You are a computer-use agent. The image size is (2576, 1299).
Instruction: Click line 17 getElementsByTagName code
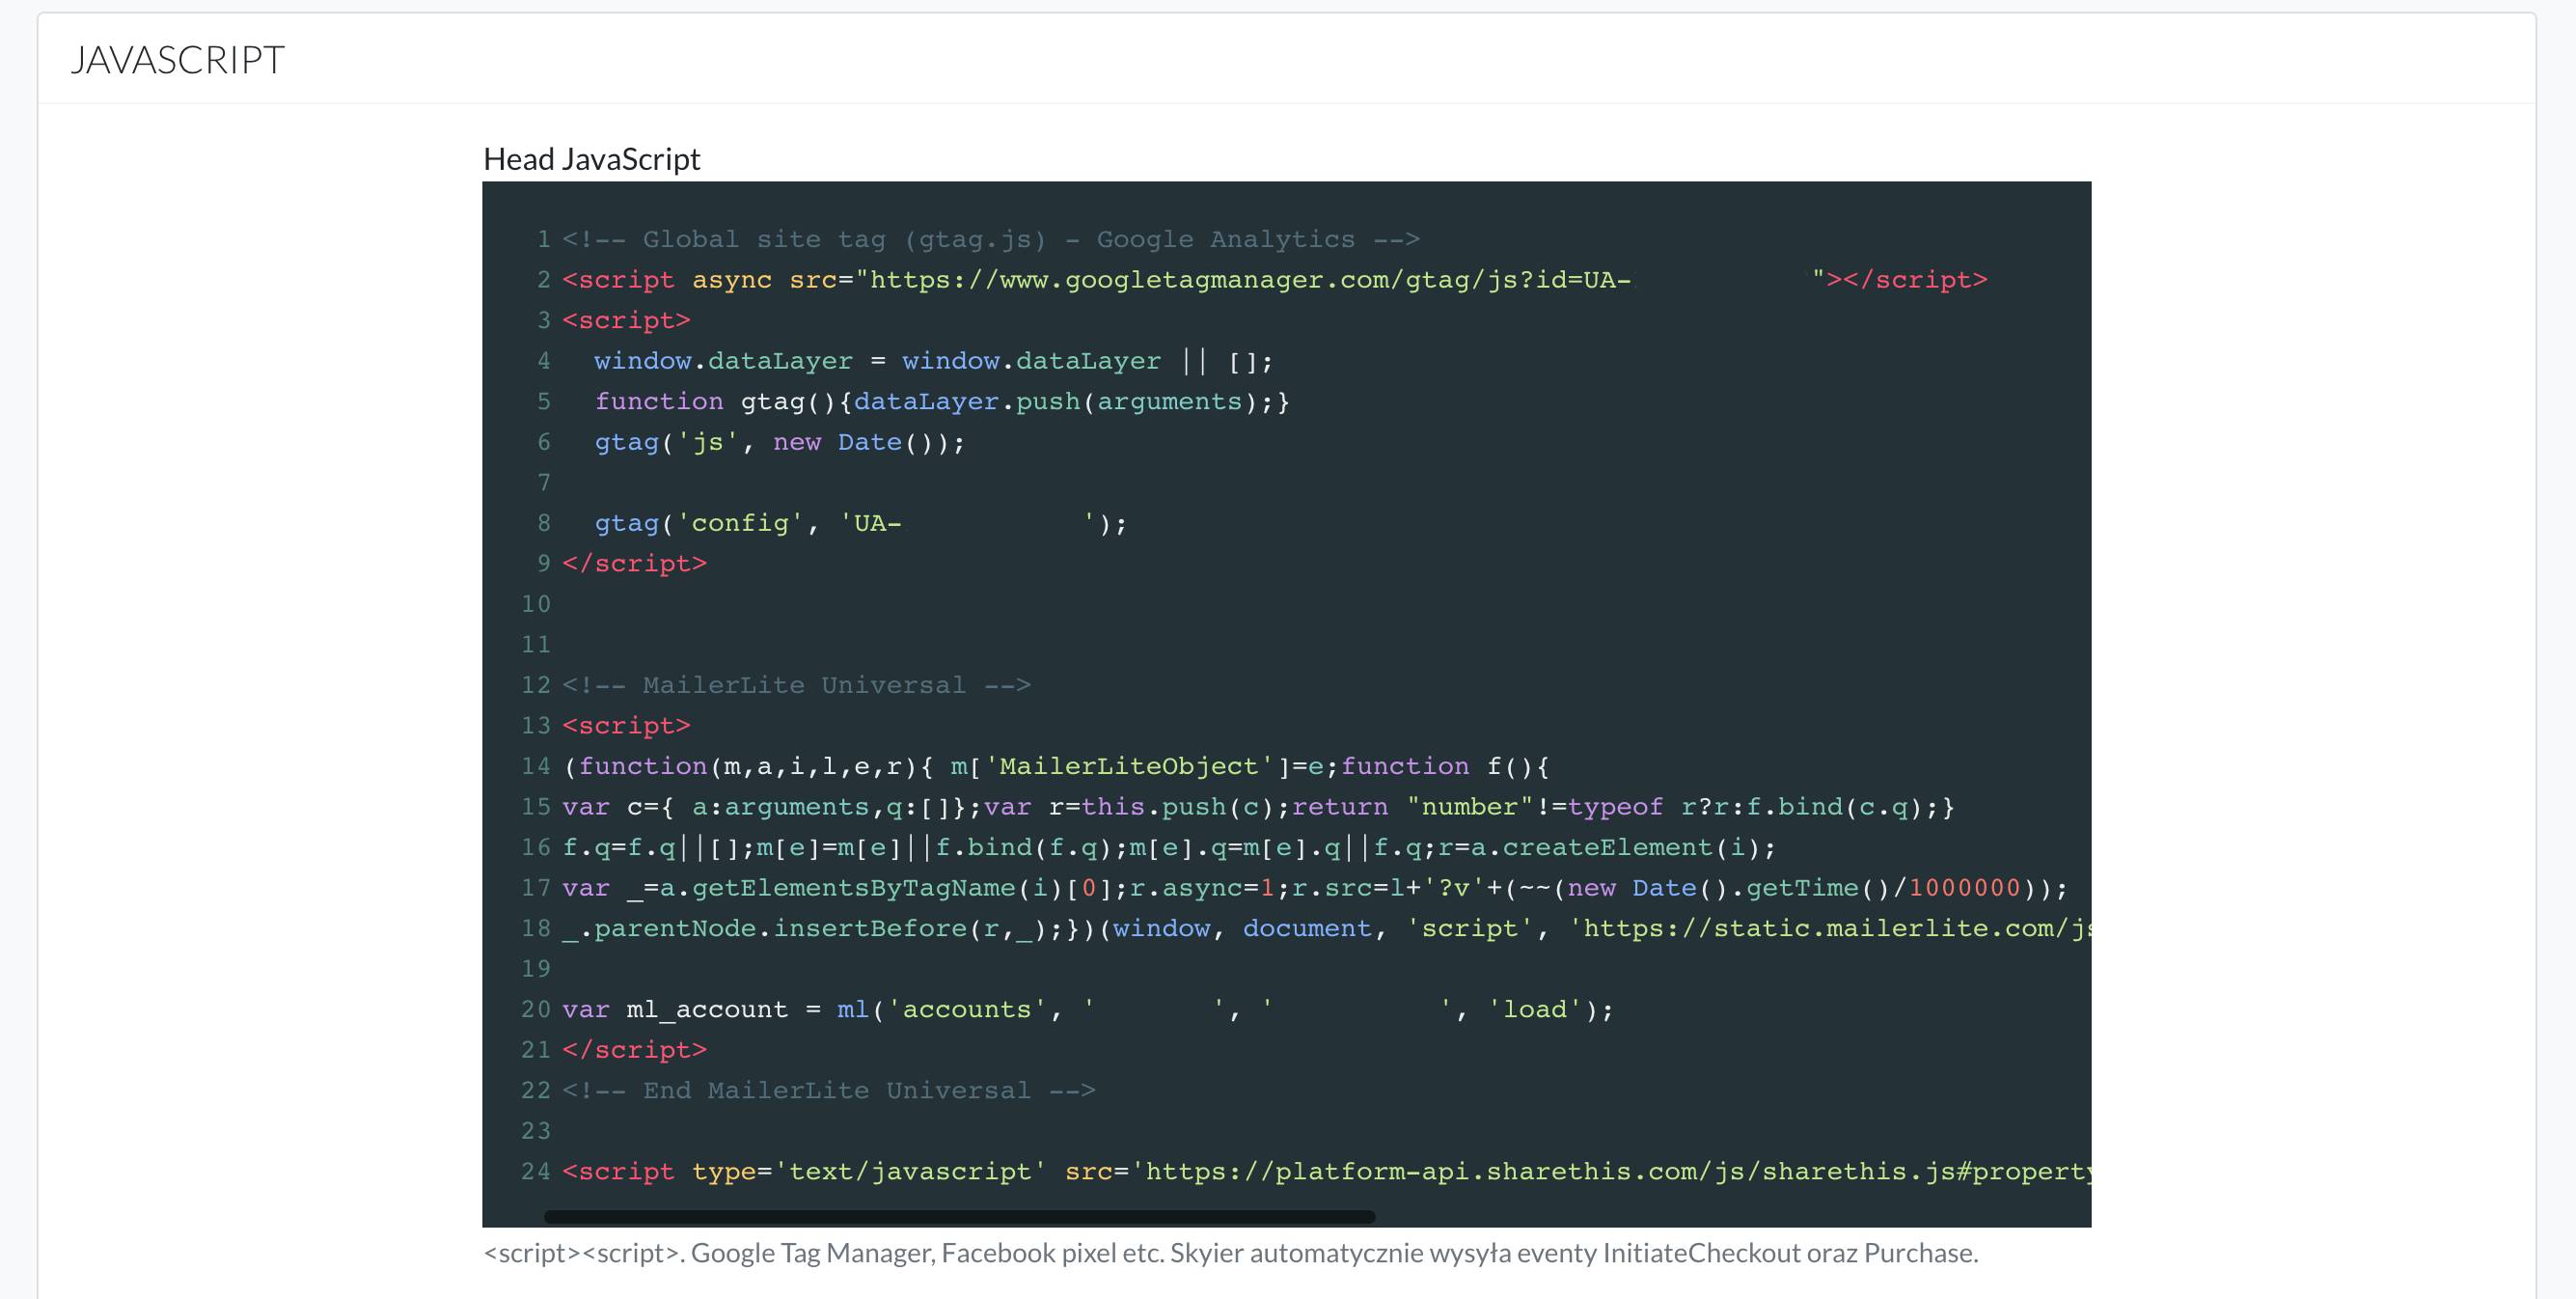pos(1315,888)
